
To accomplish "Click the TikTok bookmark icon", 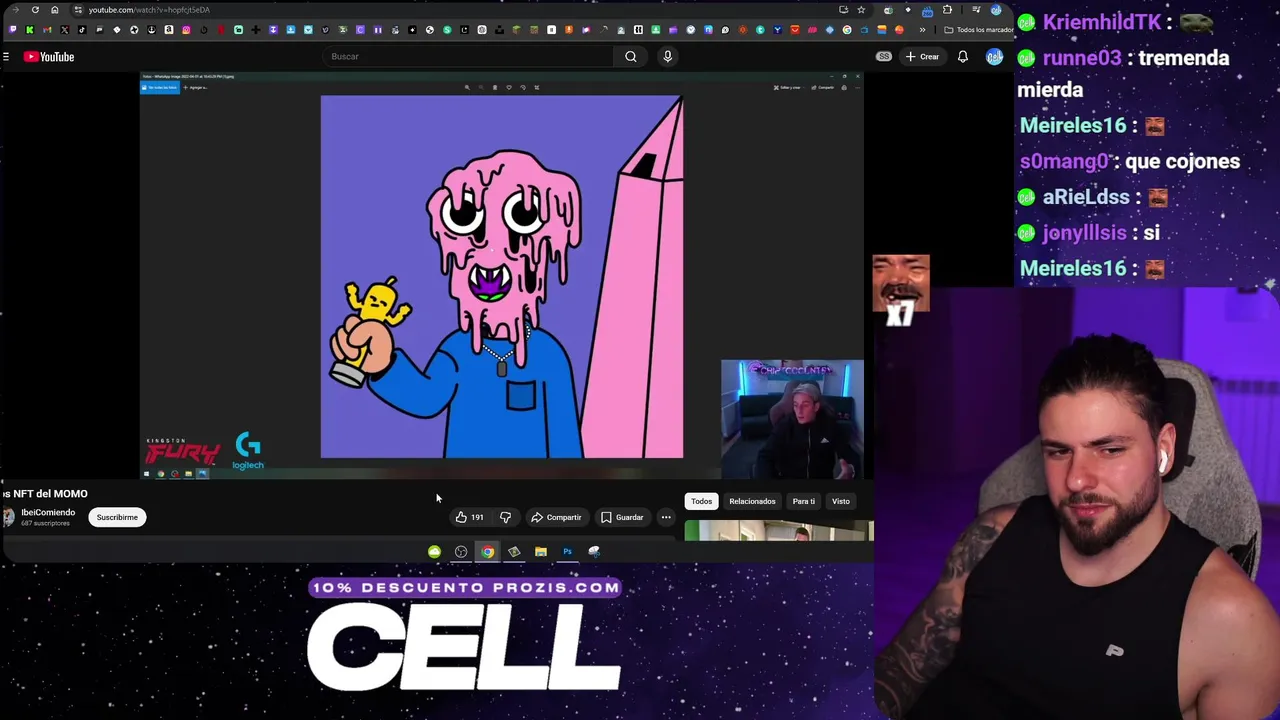I will click(82, 30).
